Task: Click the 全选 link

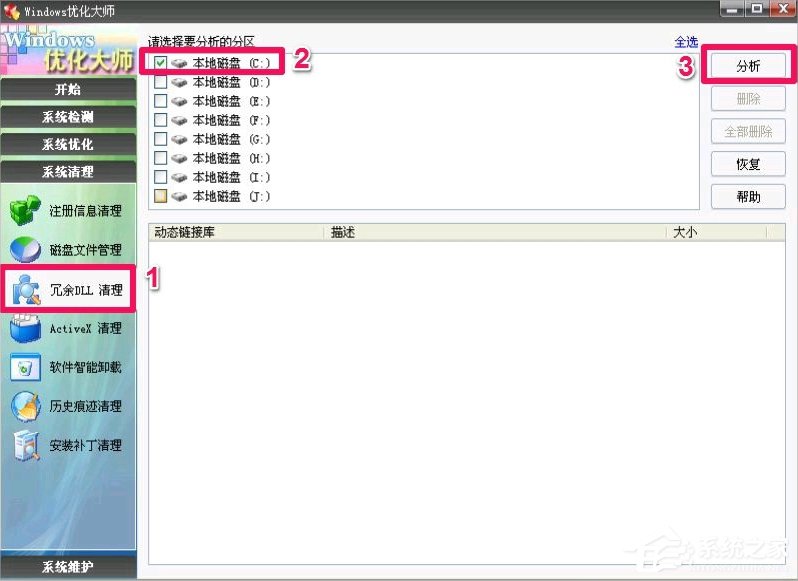Action: coord(686,42)
